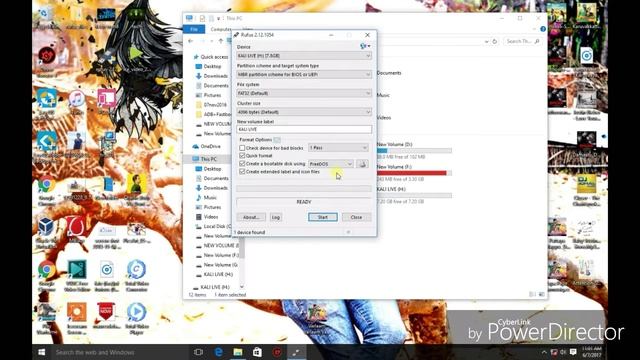Click the Up arrow in File Explorer
Image resolution: width=640 pixels, height=360 pixels.
point(221,41)
